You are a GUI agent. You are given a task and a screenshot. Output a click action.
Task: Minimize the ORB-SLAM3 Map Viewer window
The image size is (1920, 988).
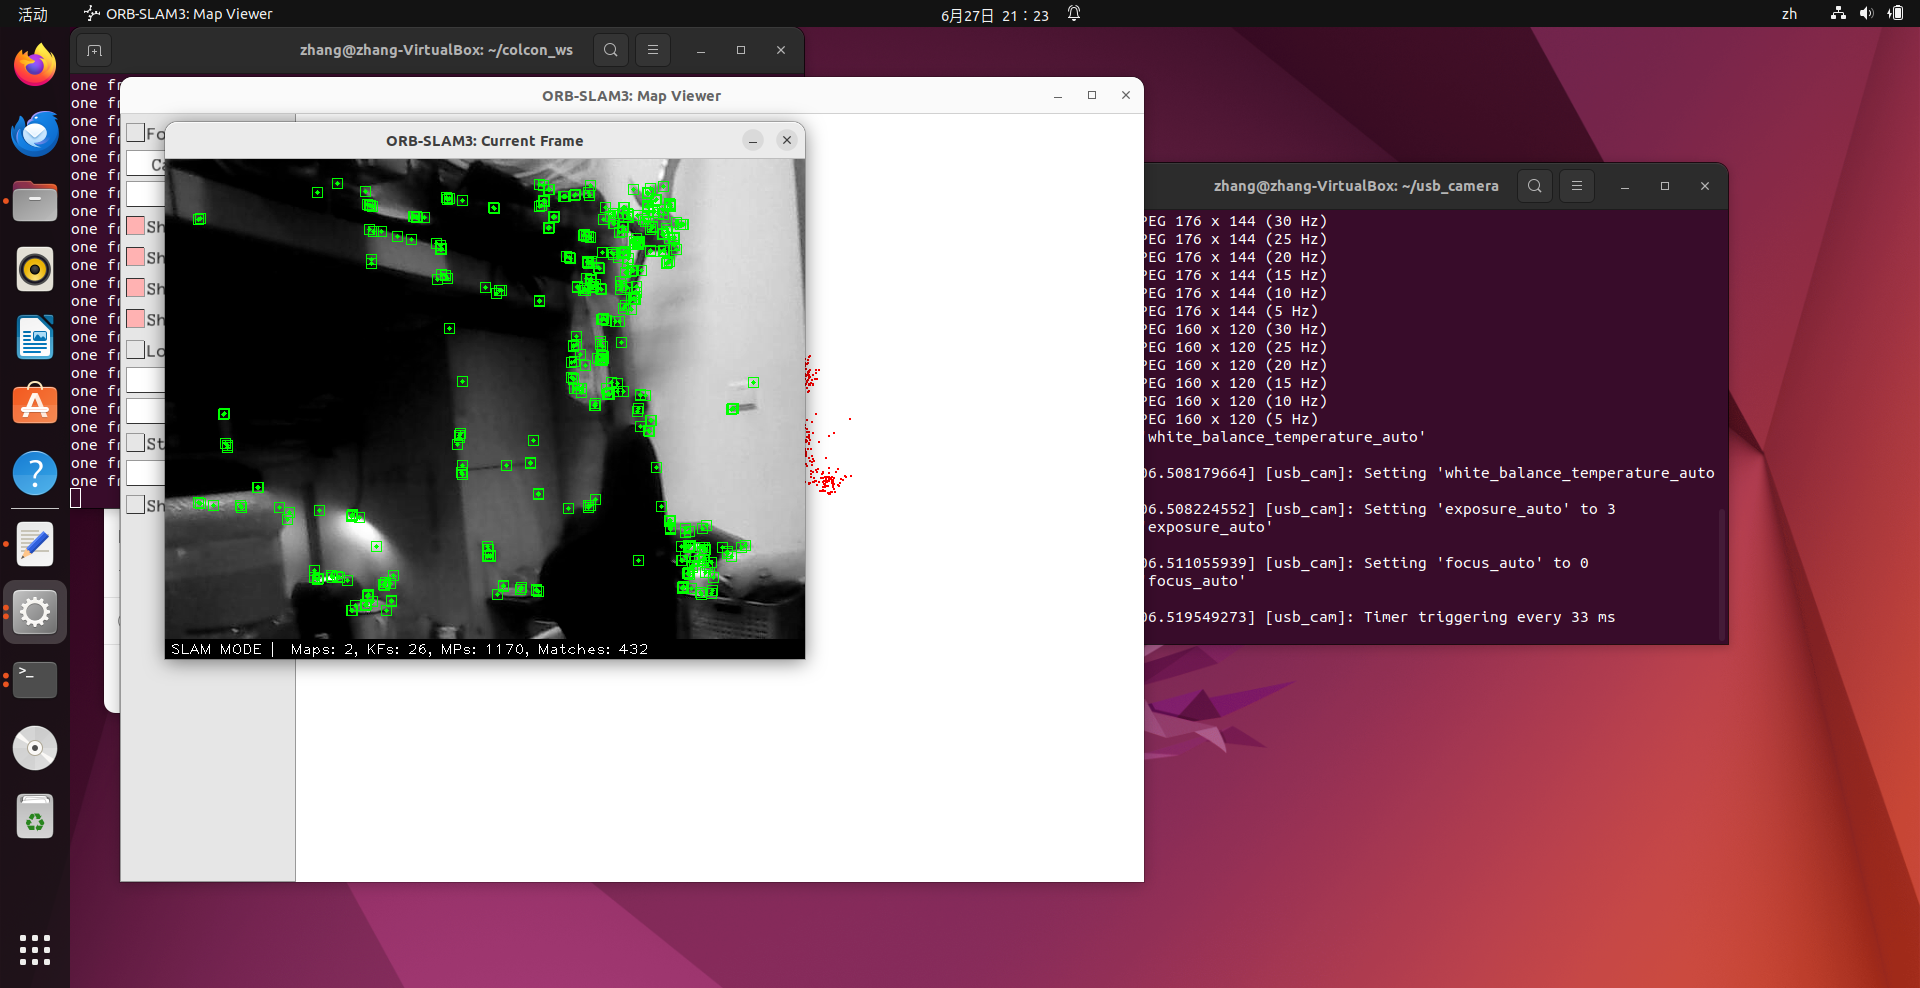[1058, 96]
